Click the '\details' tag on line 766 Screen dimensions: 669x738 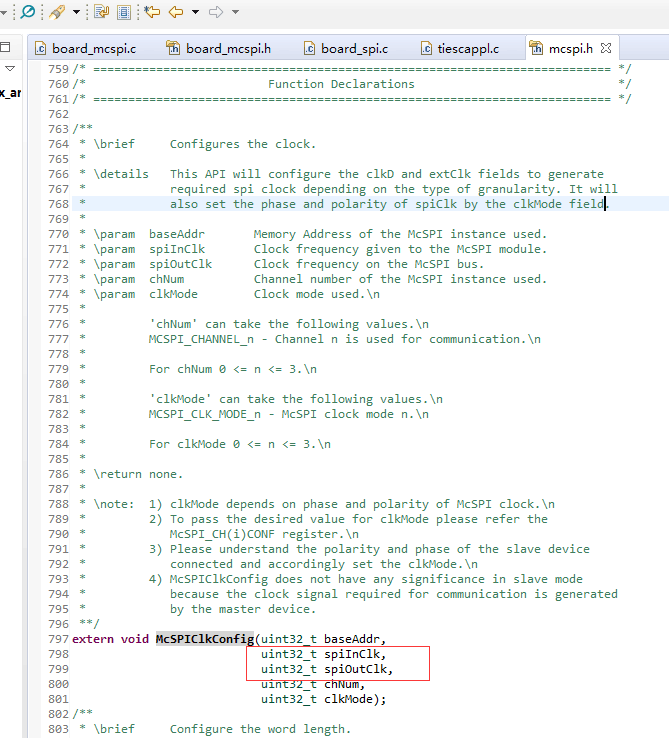(x=121, y=174)
